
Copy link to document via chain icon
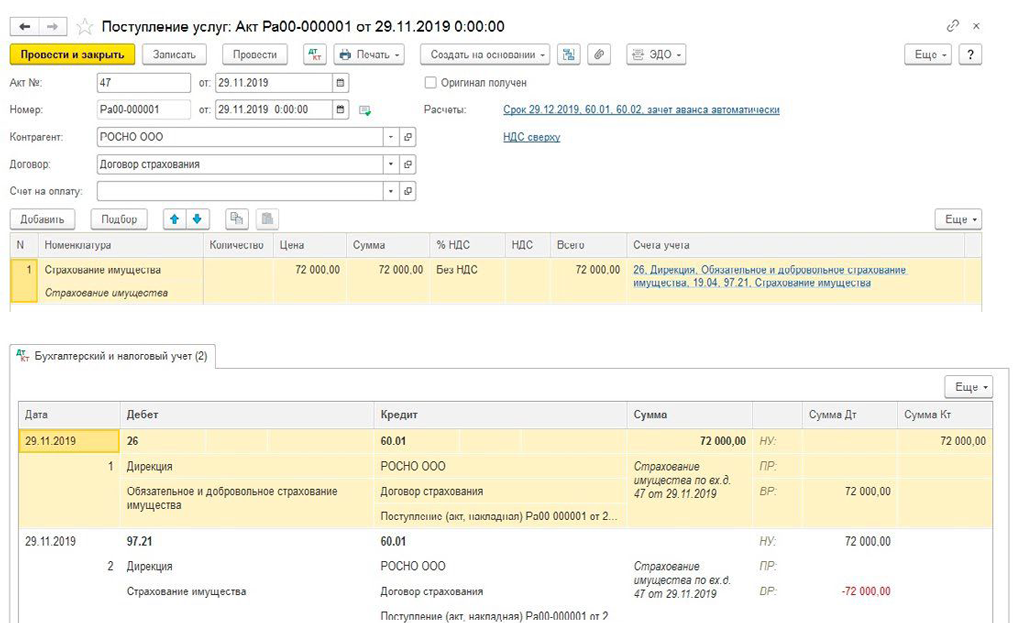pyautogui.click(x=953, y=26)
